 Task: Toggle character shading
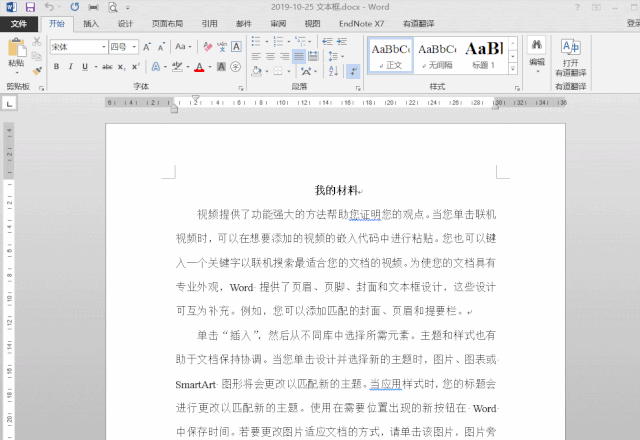pyautogui.click(x=221, y=67)
